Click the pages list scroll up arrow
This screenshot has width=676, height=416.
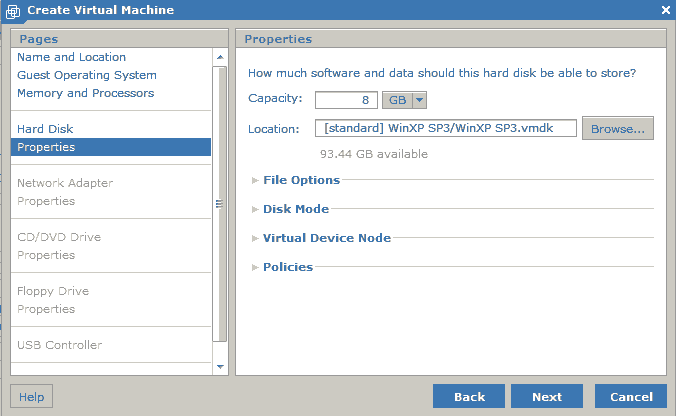click(220, 57)
